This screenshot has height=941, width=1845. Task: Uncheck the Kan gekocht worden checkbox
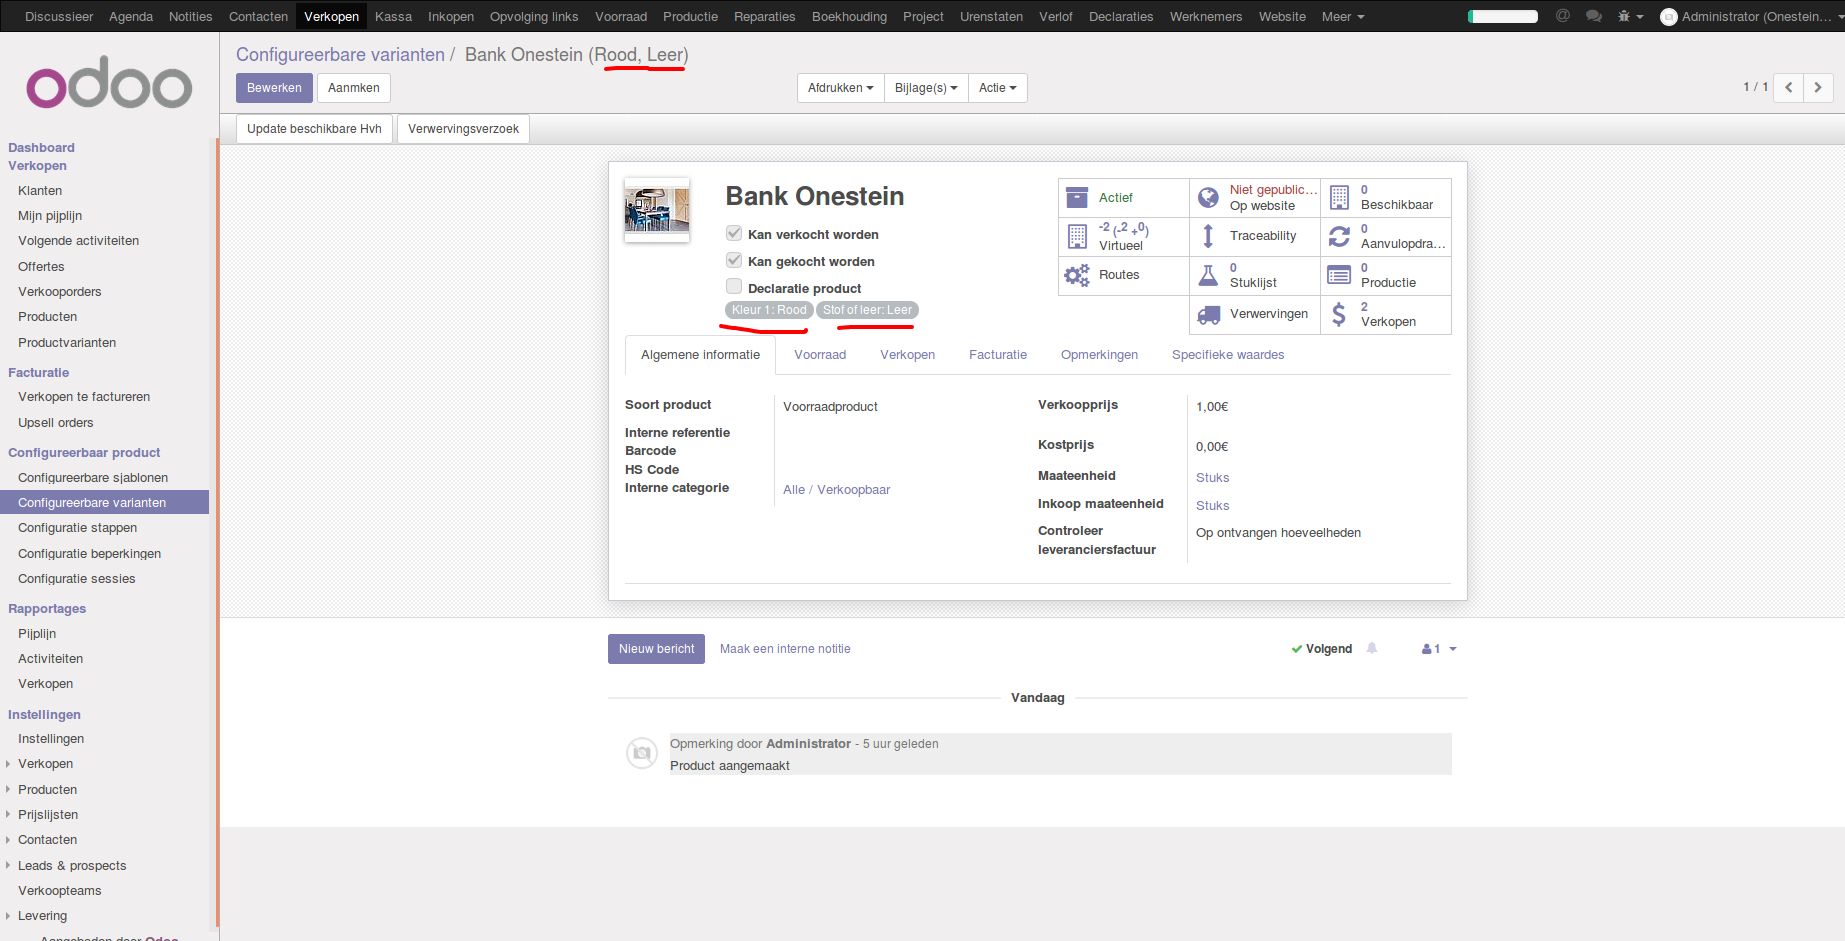pyautogui.click(x=734, y=260)
